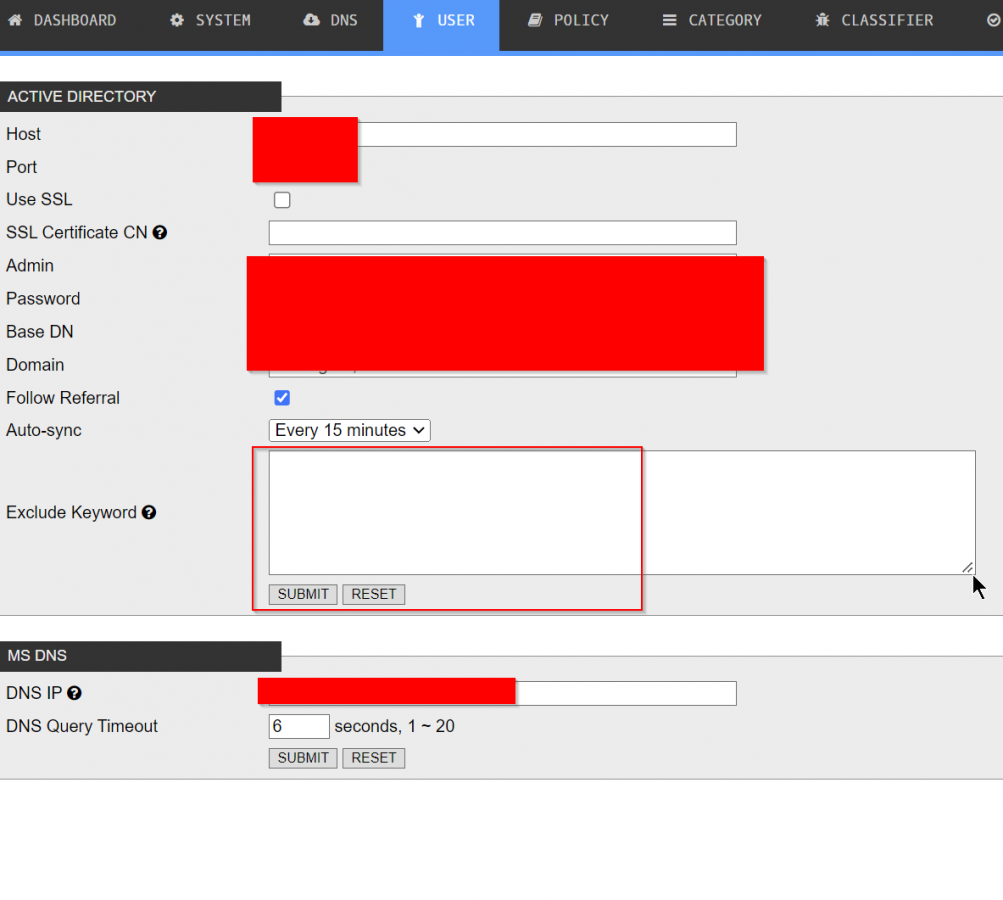
Task: Submit the Active Directory settings
Action: [x=303, y=594]
